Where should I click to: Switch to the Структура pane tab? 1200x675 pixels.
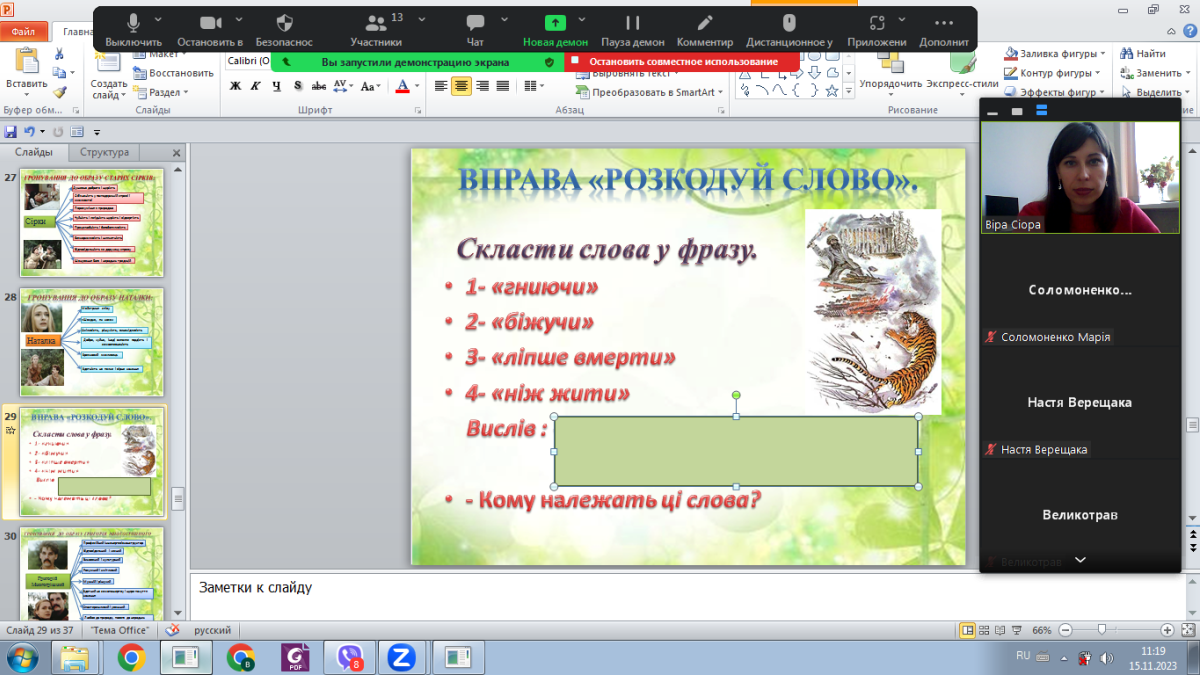tap(105, 153)
